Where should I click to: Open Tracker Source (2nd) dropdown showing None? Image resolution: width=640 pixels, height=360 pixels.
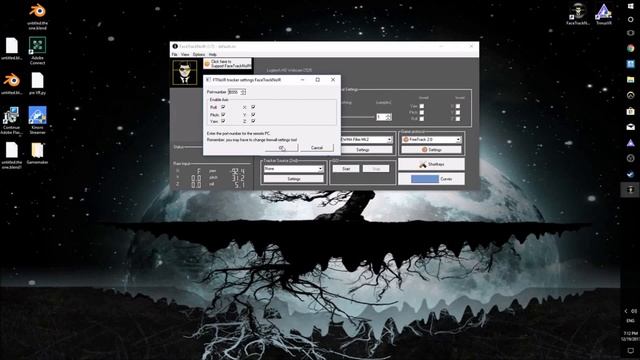tap(293, 169)
